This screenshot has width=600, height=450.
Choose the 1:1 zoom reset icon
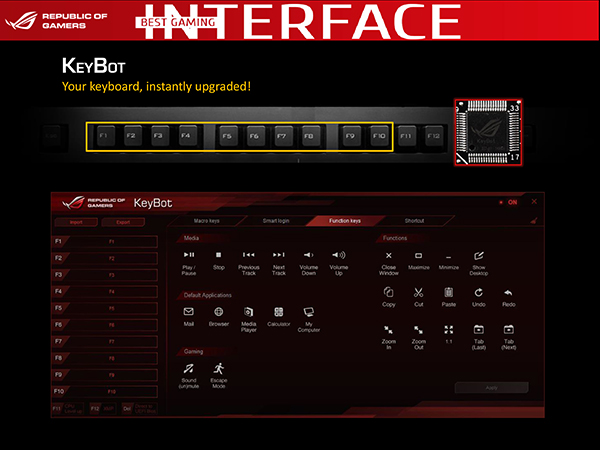point(448,329)
